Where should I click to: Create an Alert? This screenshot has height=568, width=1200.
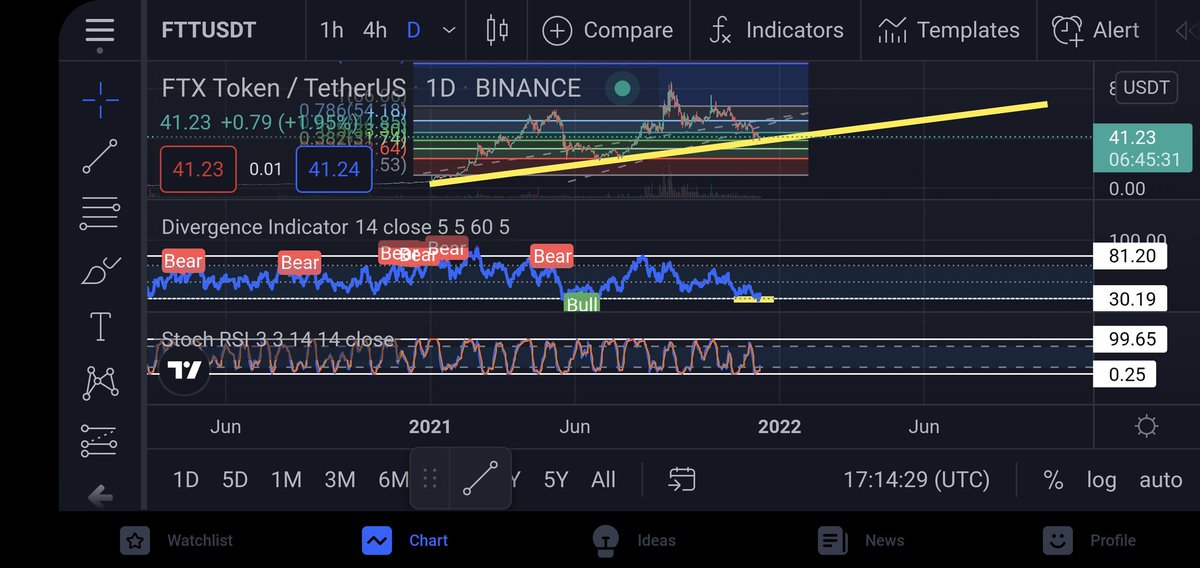pos(1095,30)
